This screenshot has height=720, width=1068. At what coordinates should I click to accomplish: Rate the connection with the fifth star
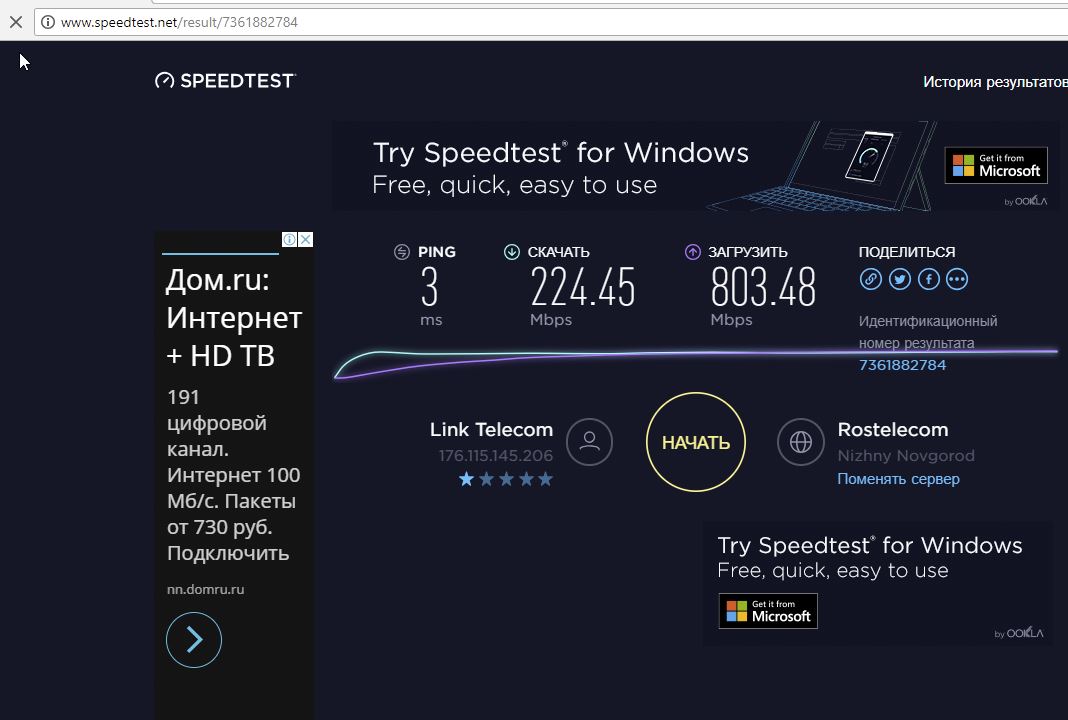click(545, 479)
